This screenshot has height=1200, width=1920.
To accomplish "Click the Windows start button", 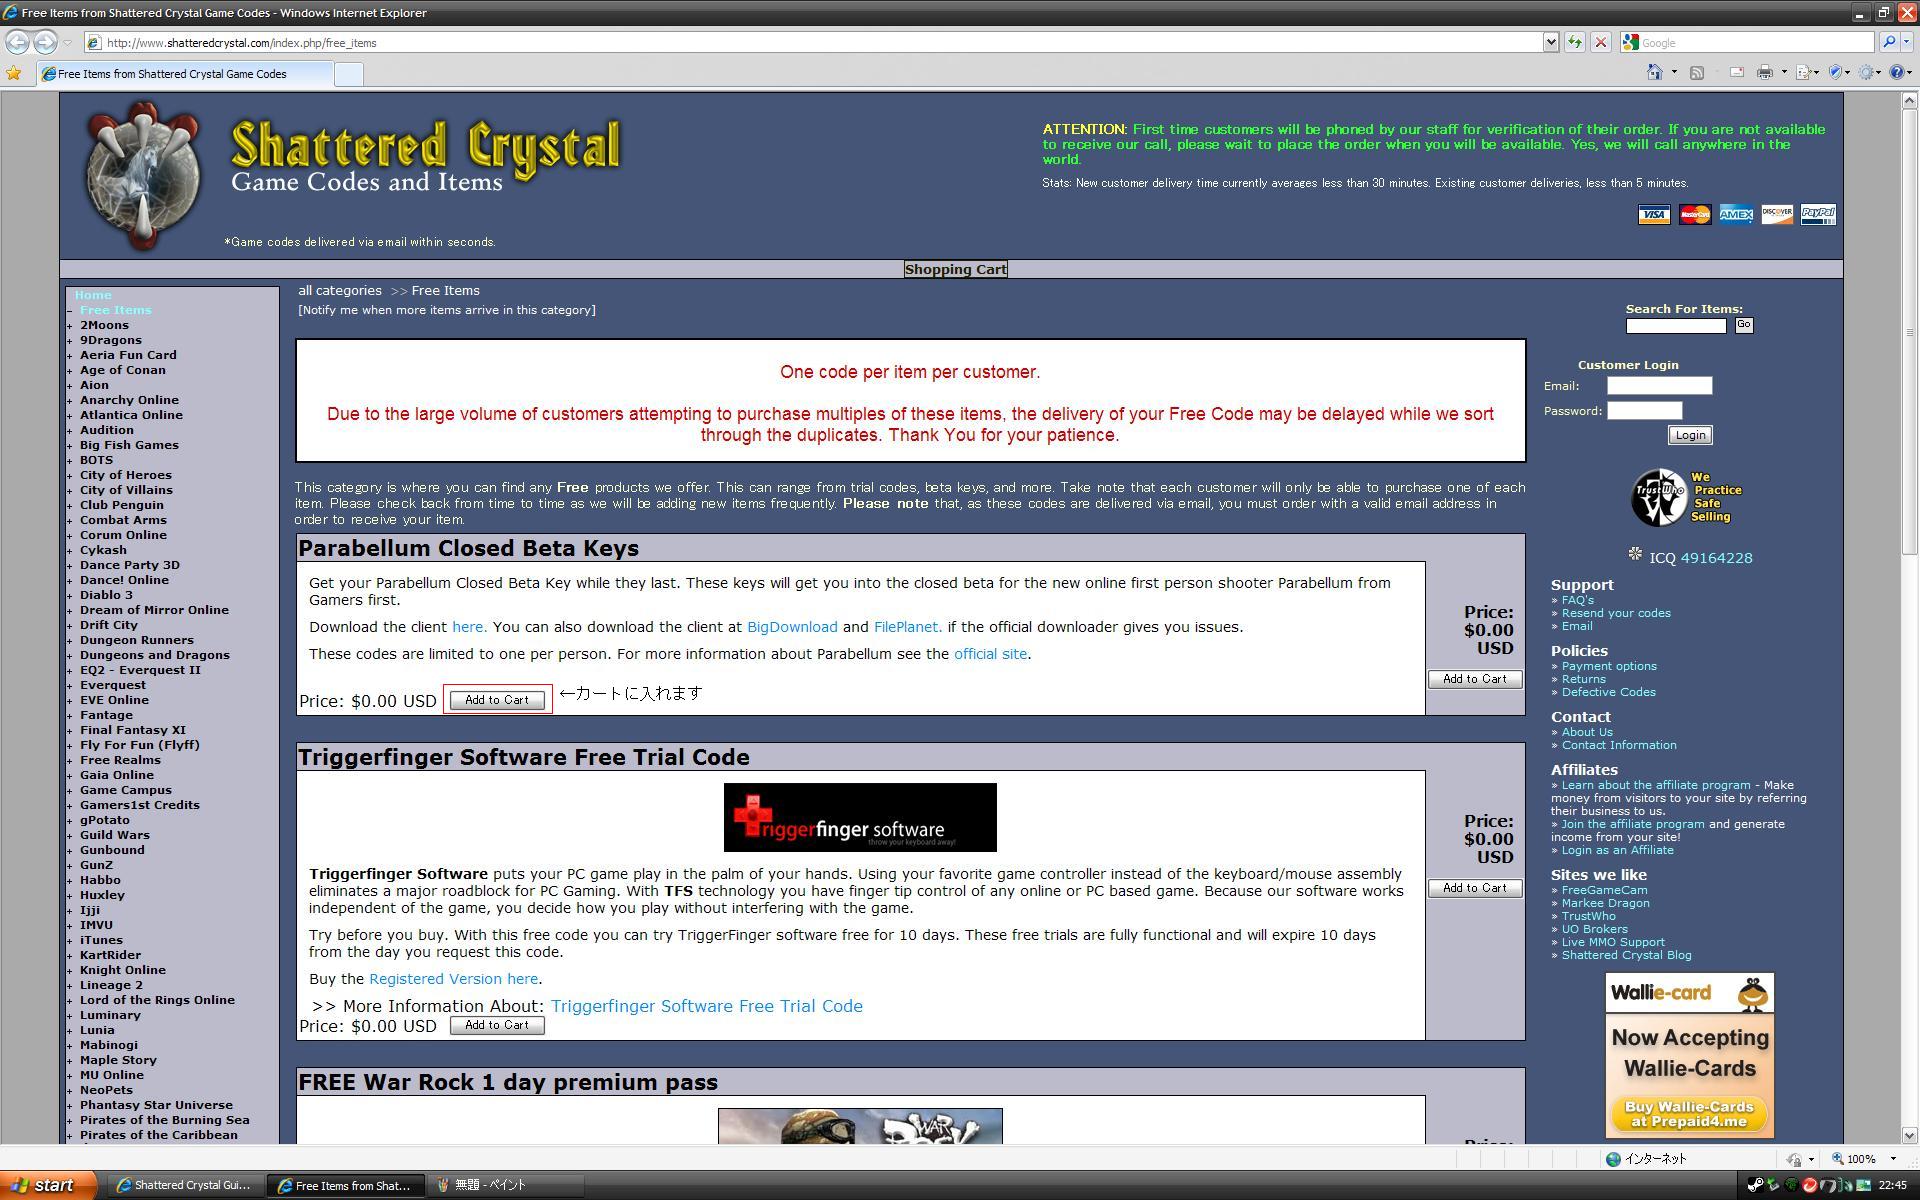I will pos(49,1185).
